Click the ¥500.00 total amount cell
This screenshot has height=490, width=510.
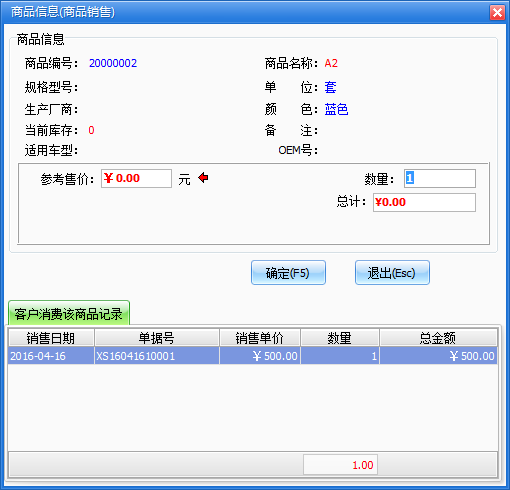pos(438,356)
